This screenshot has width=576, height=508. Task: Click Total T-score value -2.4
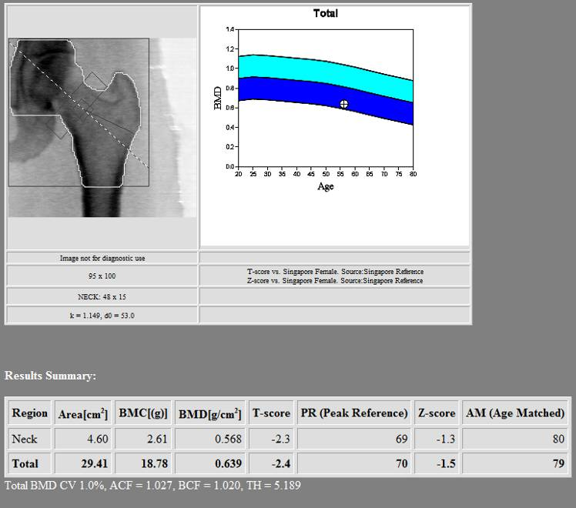pos(281,464)
